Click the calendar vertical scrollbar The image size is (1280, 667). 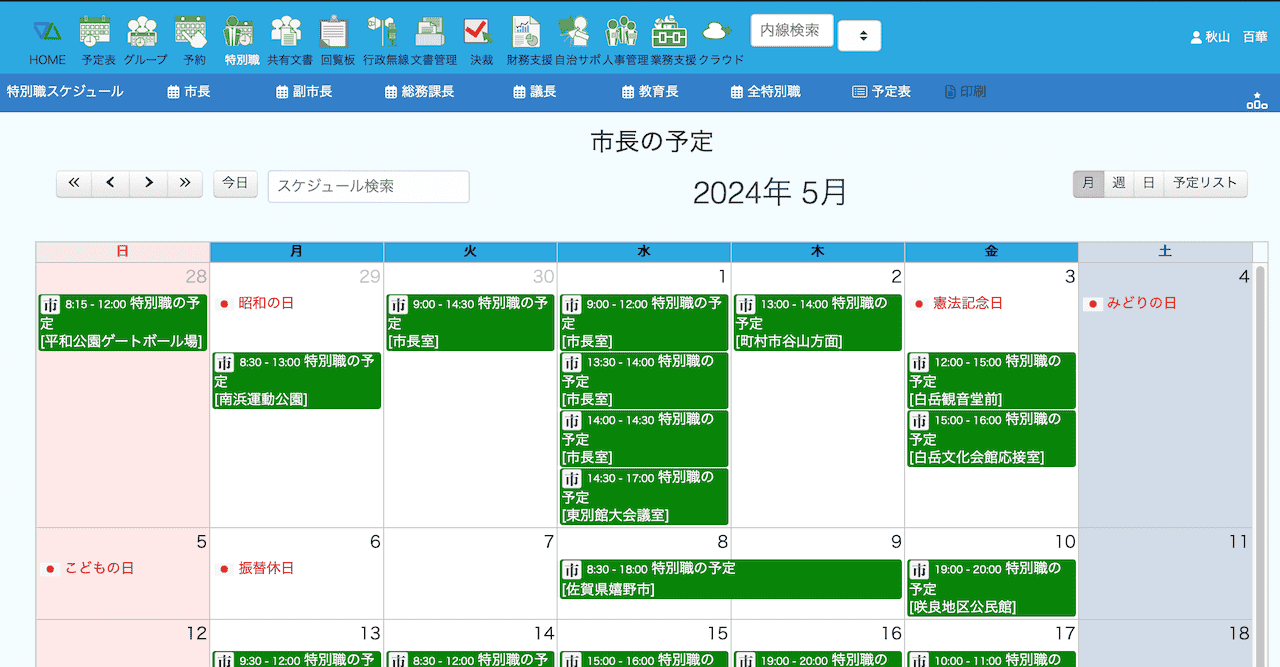click(x=1259, y=450)
